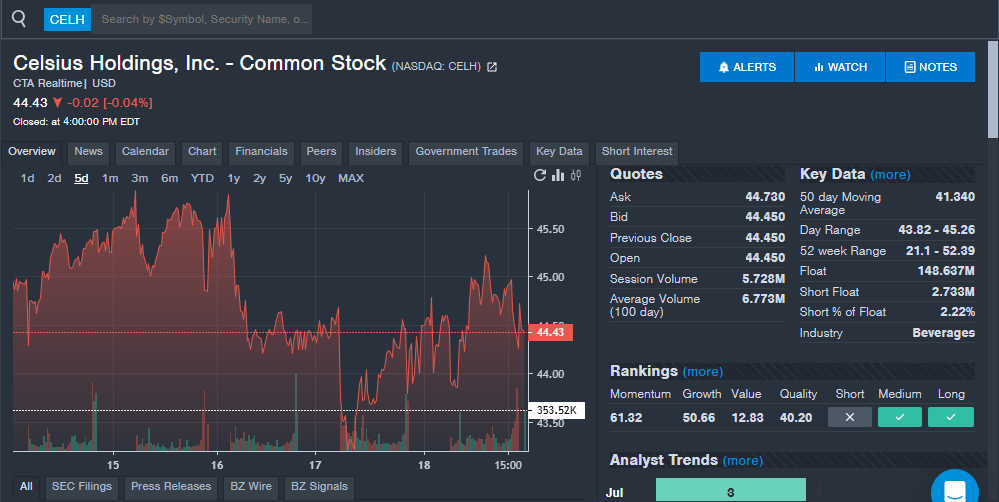Open the Government Trades tab
Image resolution: width=999 pixels, height=502 pixels.
(466, 152)
